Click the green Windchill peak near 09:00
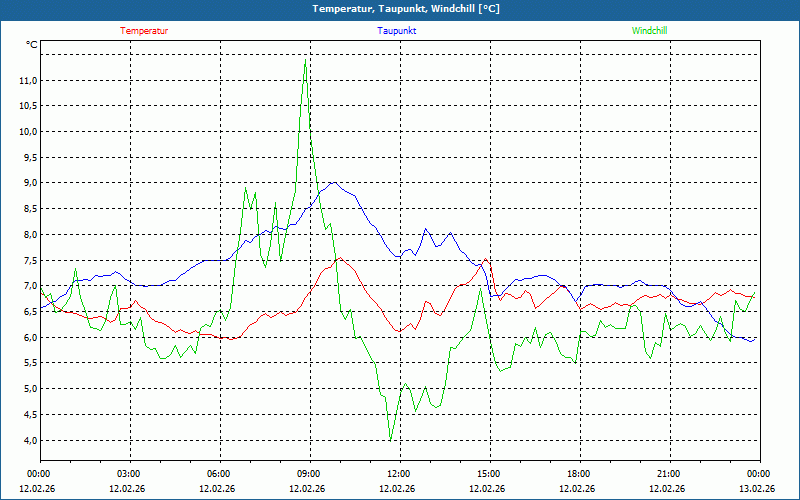 click(306, 60)
